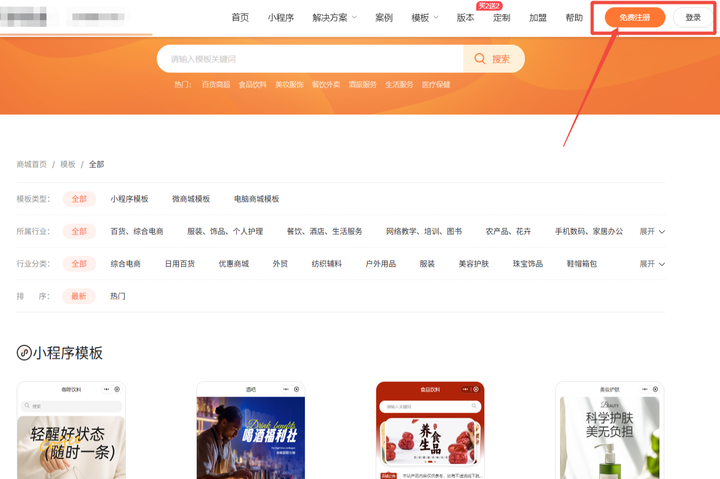Select 全部 in 模板类型 filter
This screenshot has height=479, width=720.
(x=79, y=199)
